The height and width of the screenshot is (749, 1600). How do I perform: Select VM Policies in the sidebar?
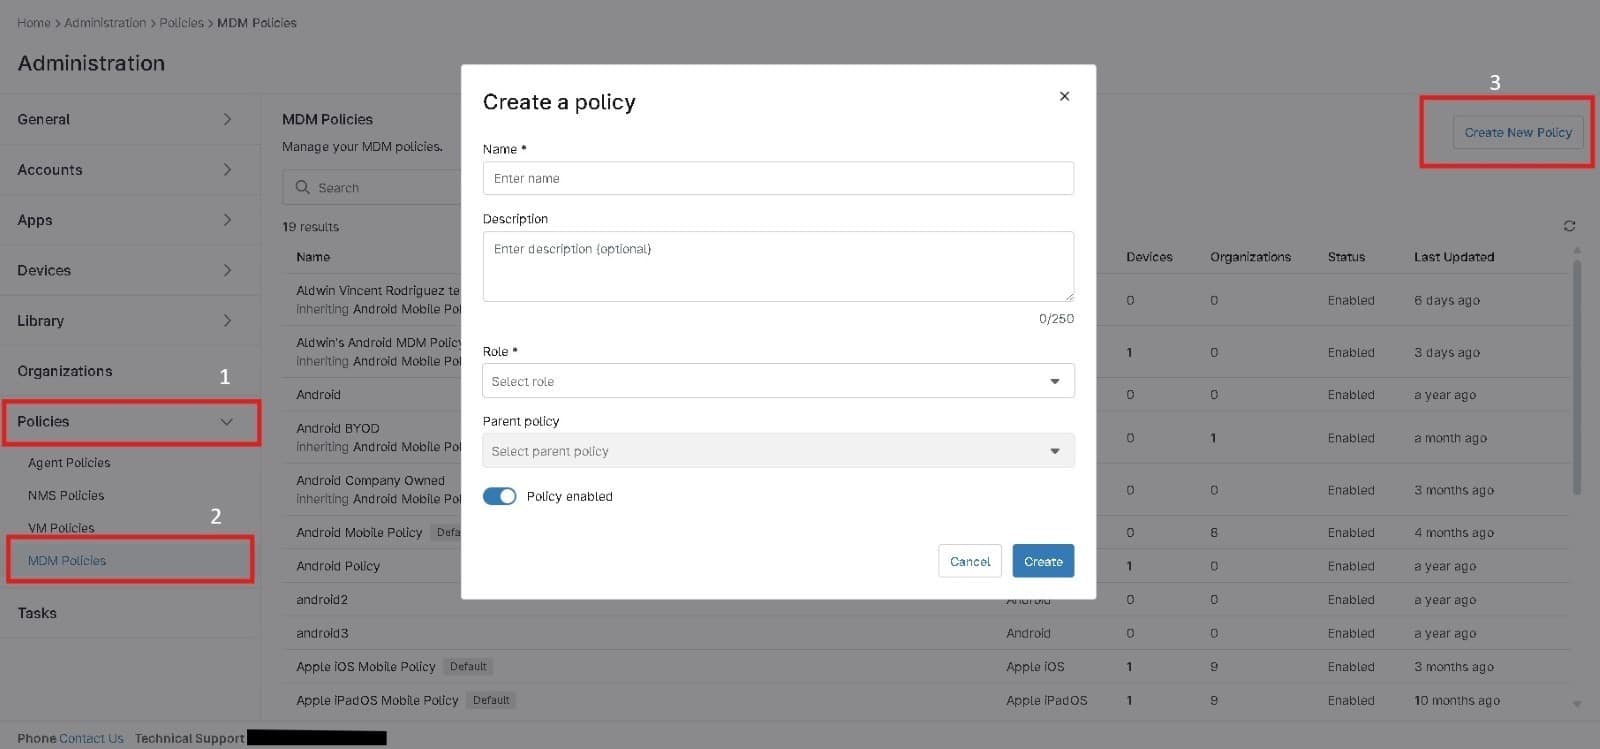tap(62, 527)
